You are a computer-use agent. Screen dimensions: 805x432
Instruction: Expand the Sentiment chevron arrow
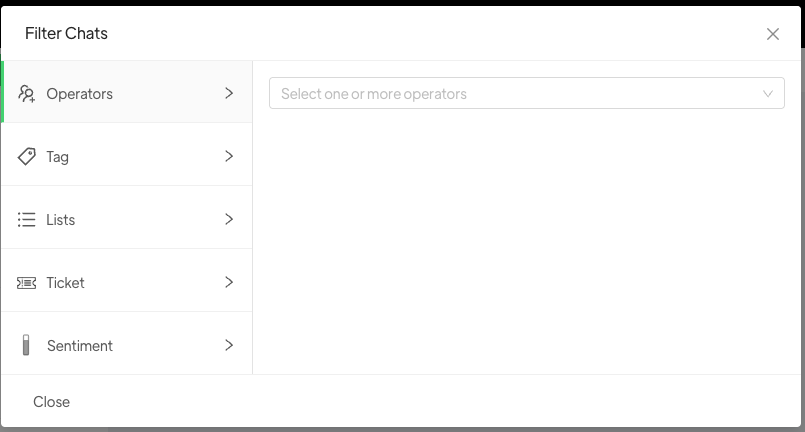(229, 345)
